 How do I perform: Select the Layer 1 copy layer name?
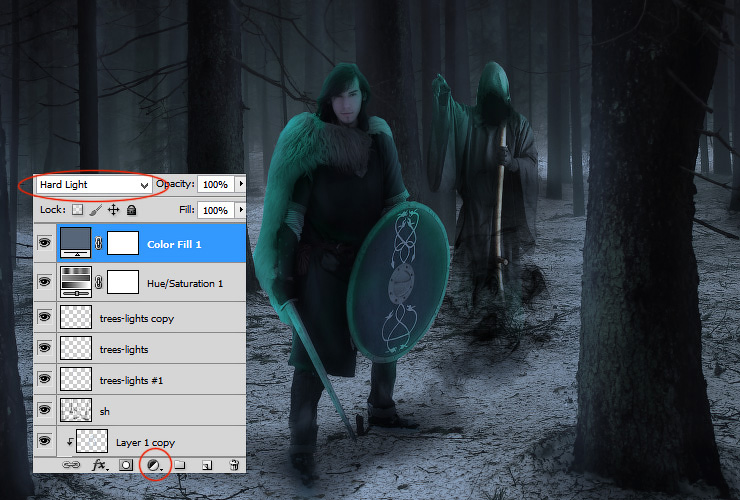145,443
